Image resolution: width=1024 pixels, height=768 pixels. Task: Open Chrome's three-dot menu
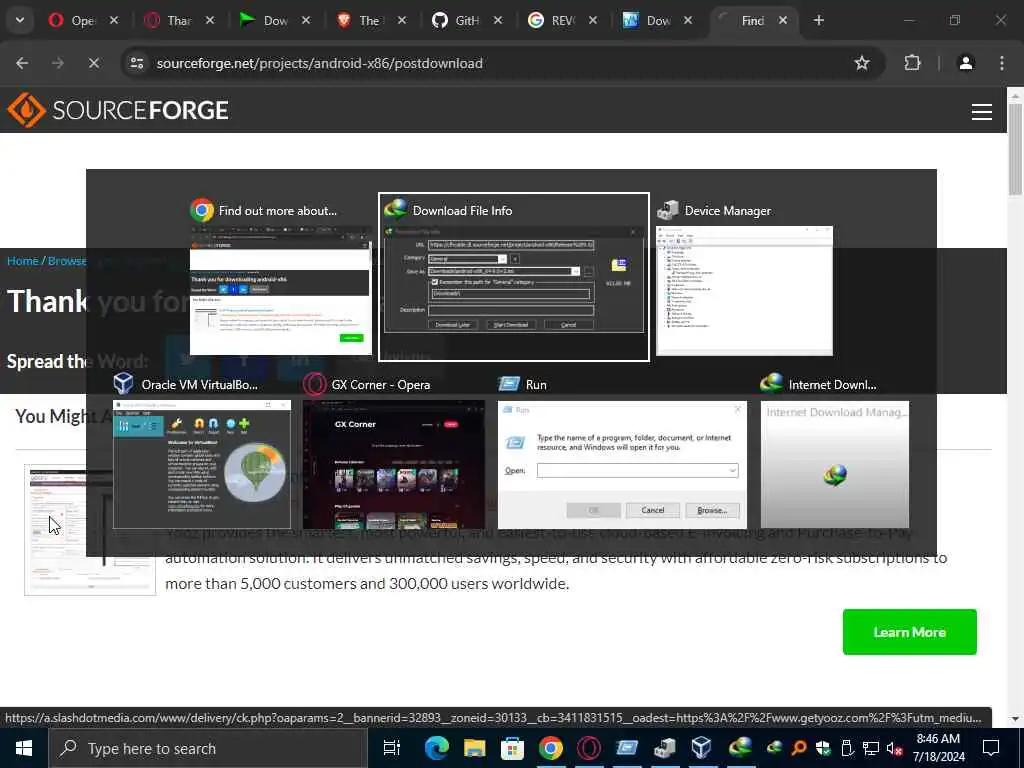[x=1002, y=63]
